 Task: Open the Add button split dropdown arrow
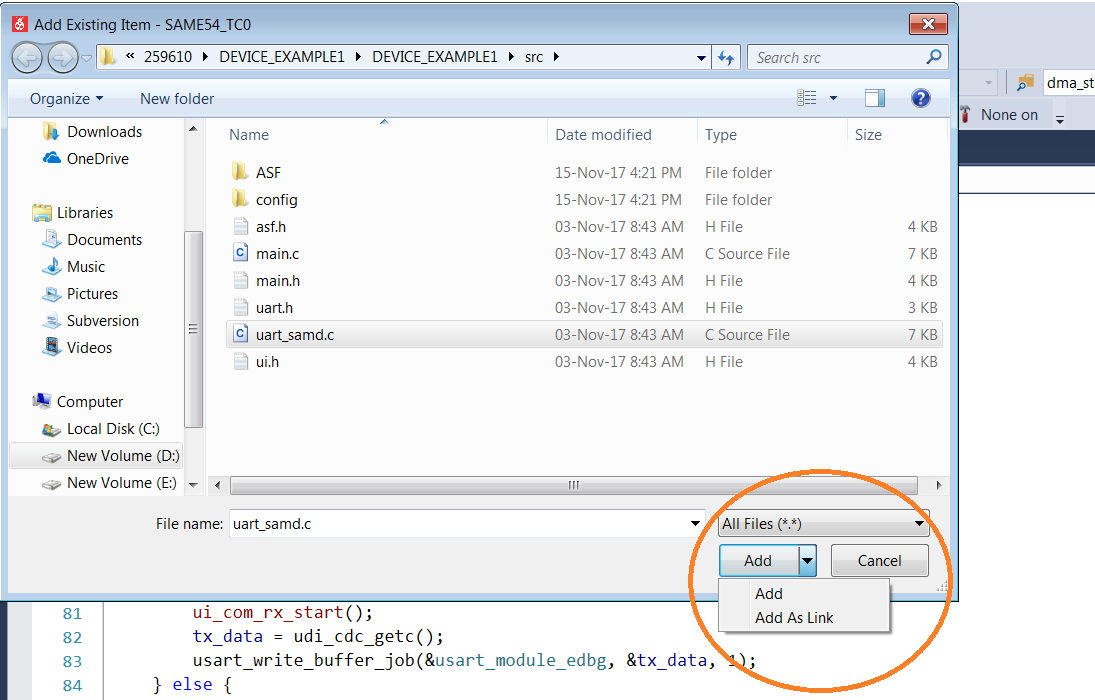(x=807, y=560)
